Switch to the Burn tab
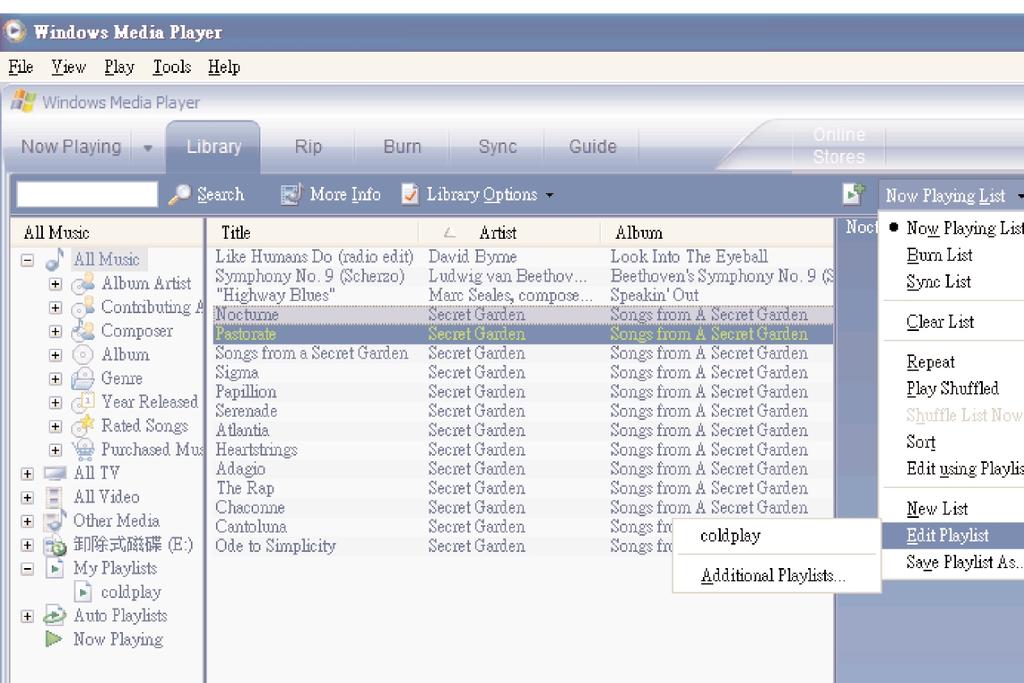The width and height of the screenshot is (1024, 683). 402,146
